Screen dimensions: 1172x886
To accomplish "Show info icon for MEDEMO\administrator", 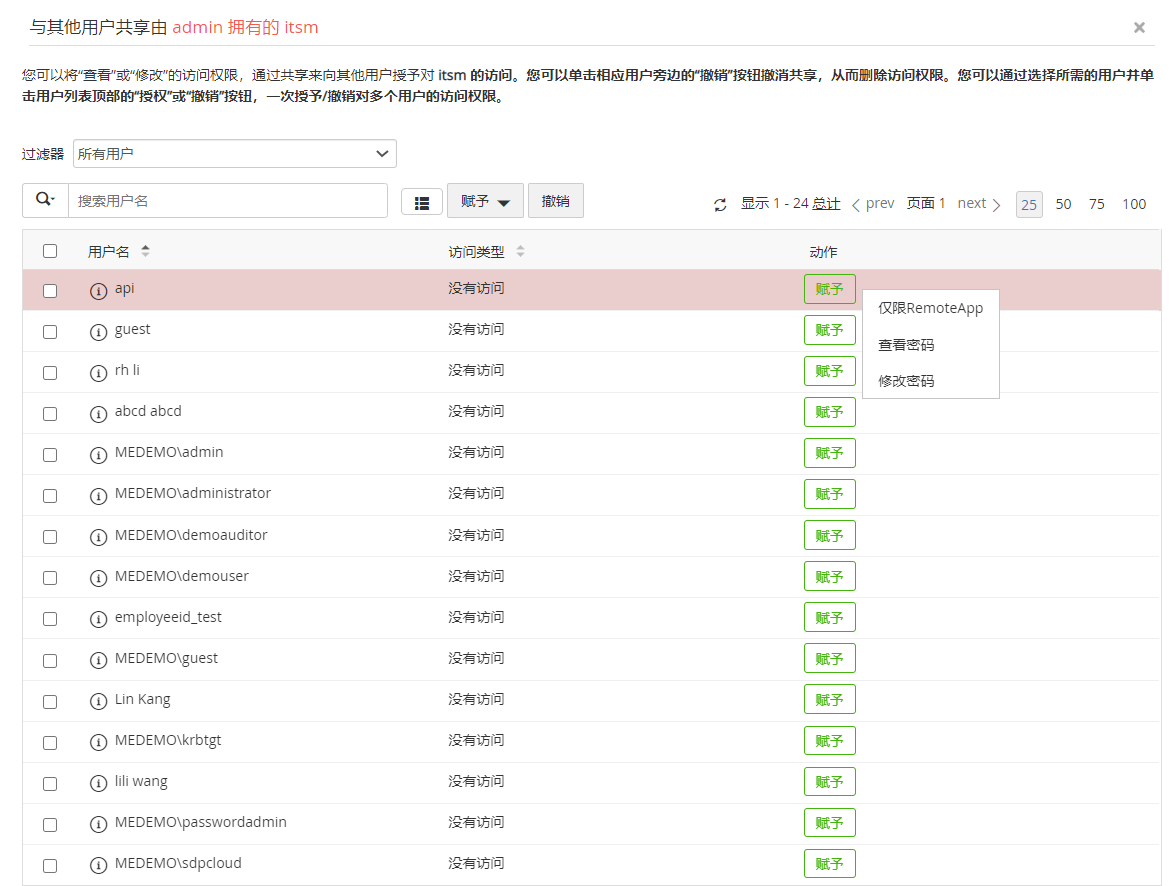I will tap(98, 496).
